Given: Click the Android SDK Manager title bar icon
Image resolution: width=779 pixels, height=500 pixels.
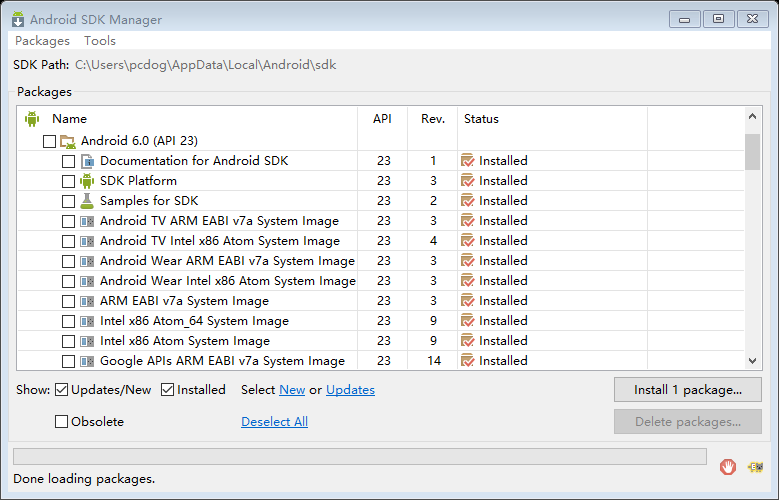Looking at the screenshot, I should 18,19.
